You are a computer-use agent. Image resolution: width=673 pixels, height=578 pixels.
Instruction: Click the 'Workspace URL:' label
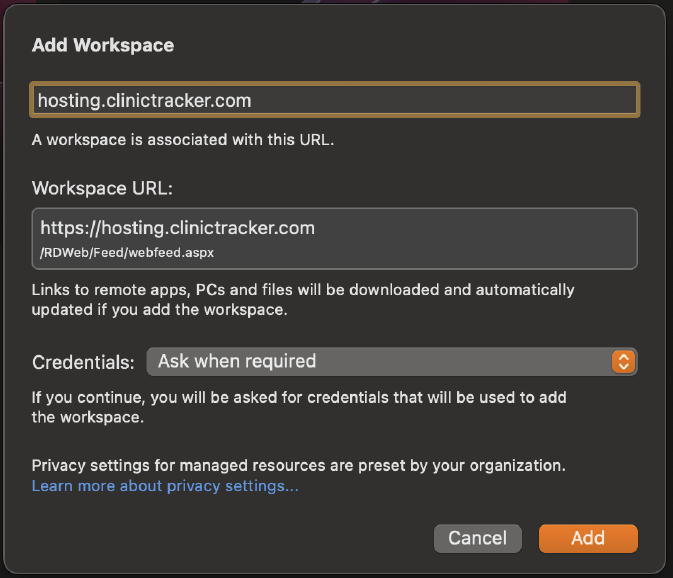[x=102, y=188]
